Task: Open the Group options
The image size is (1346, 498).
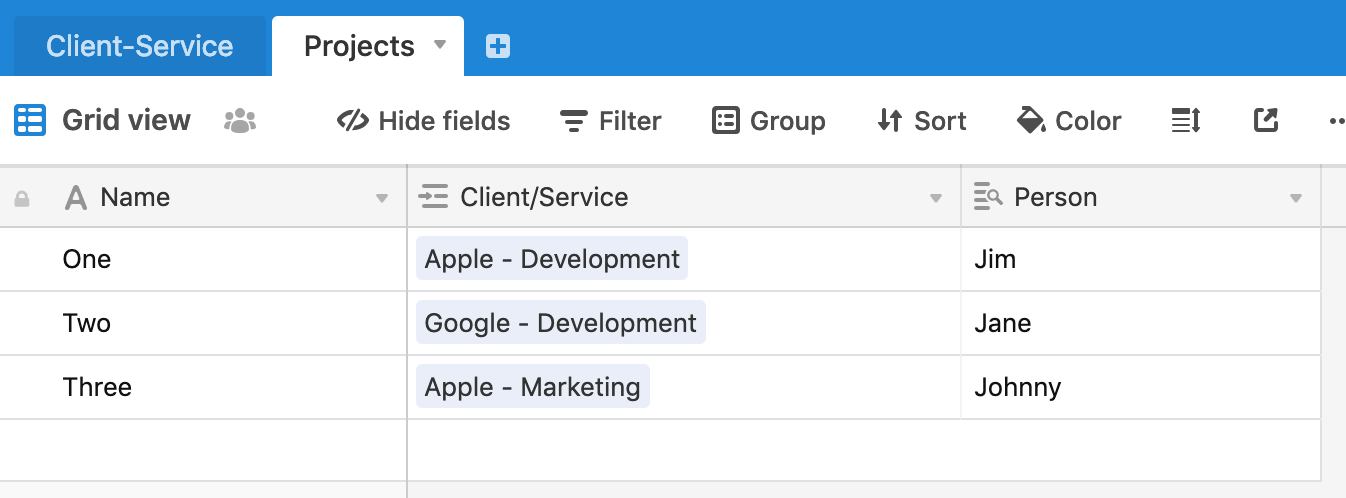Action: pos(769,121)
